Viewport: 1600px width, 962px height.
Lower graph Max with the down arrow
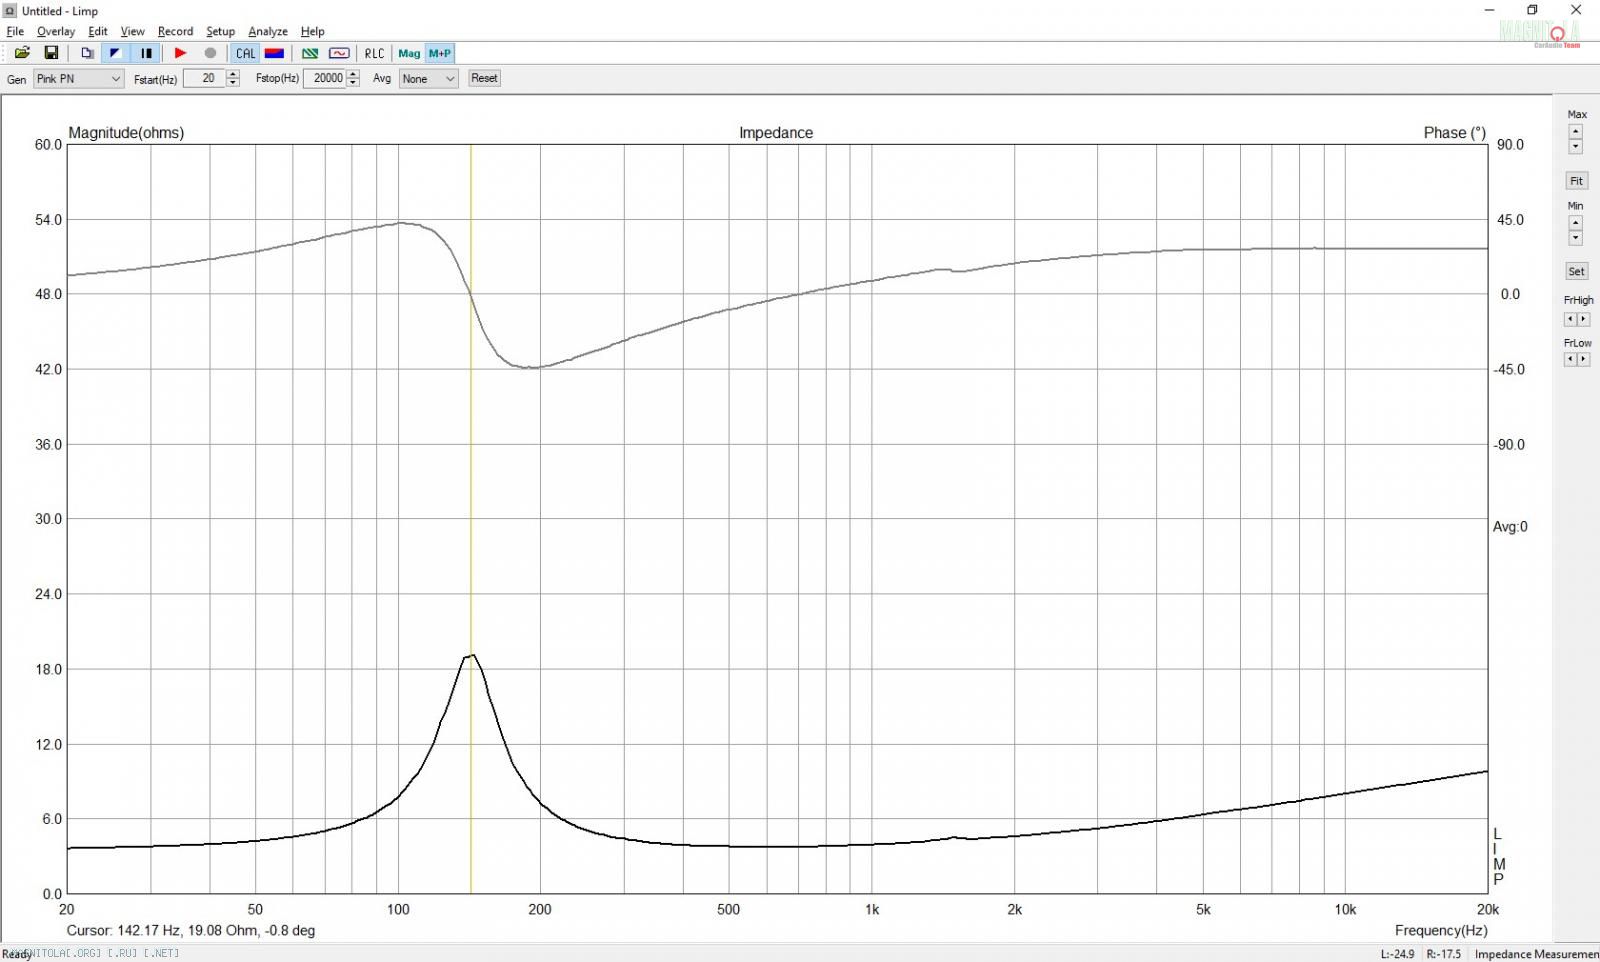pos(1576,146)
